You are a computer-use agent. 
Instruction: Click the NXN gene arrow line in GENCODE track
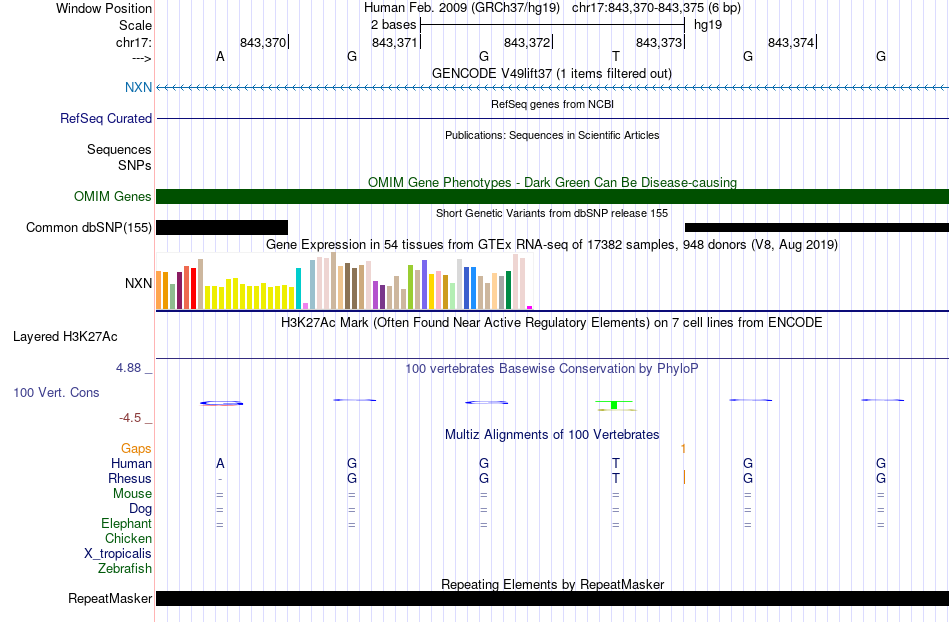click(x=553, y=88)
